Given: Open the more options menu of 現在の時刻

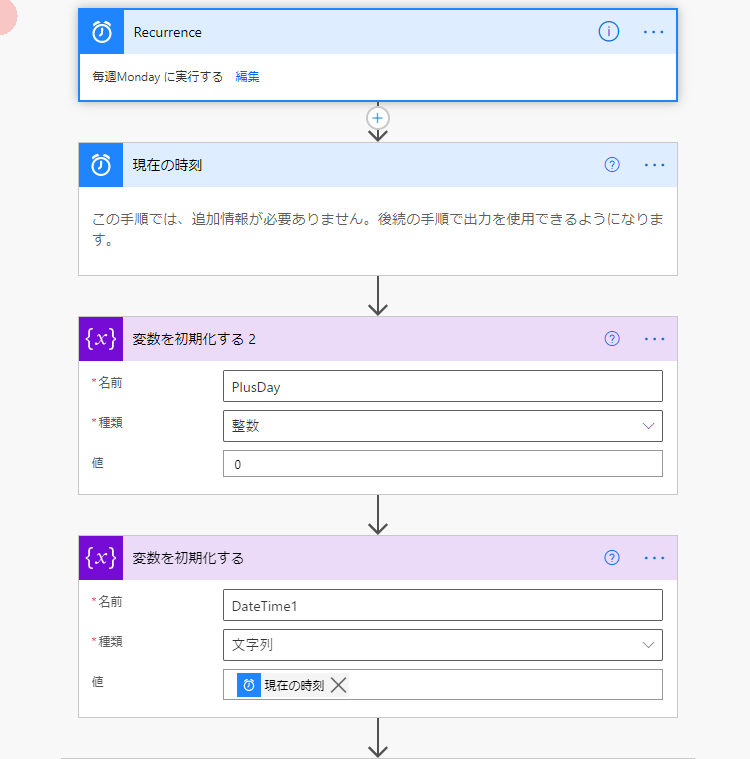Looking at the screenshot, I should tap(654, 165).
